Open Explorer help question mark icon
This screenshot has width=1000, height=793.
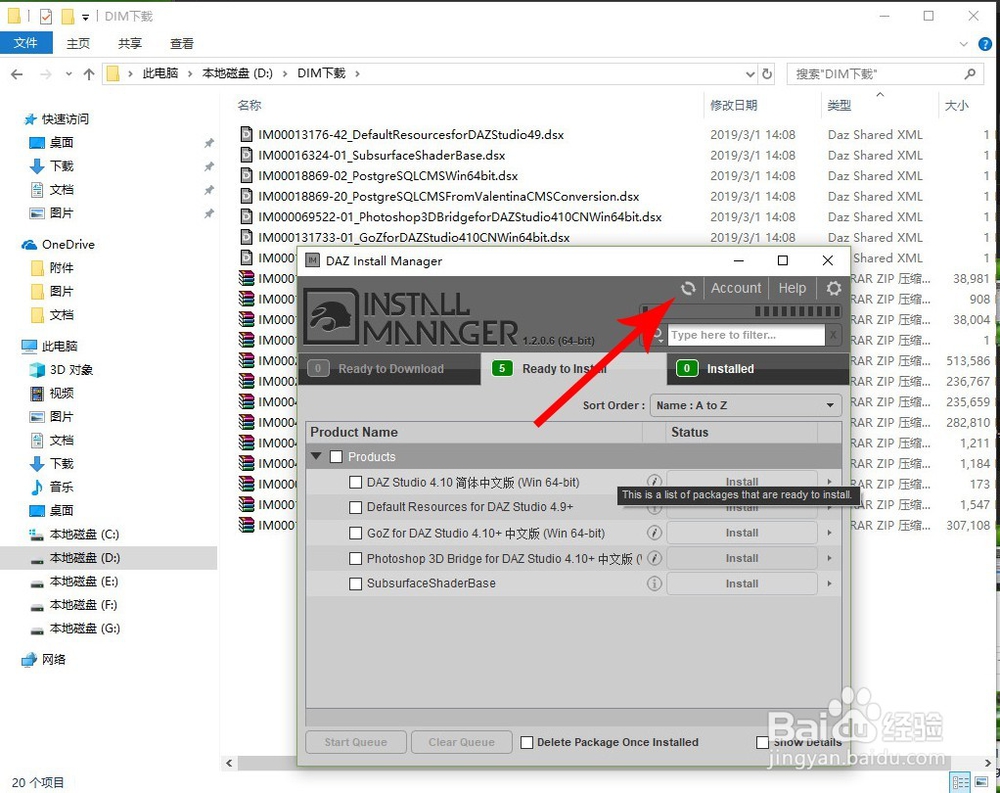tap(985, 44)
